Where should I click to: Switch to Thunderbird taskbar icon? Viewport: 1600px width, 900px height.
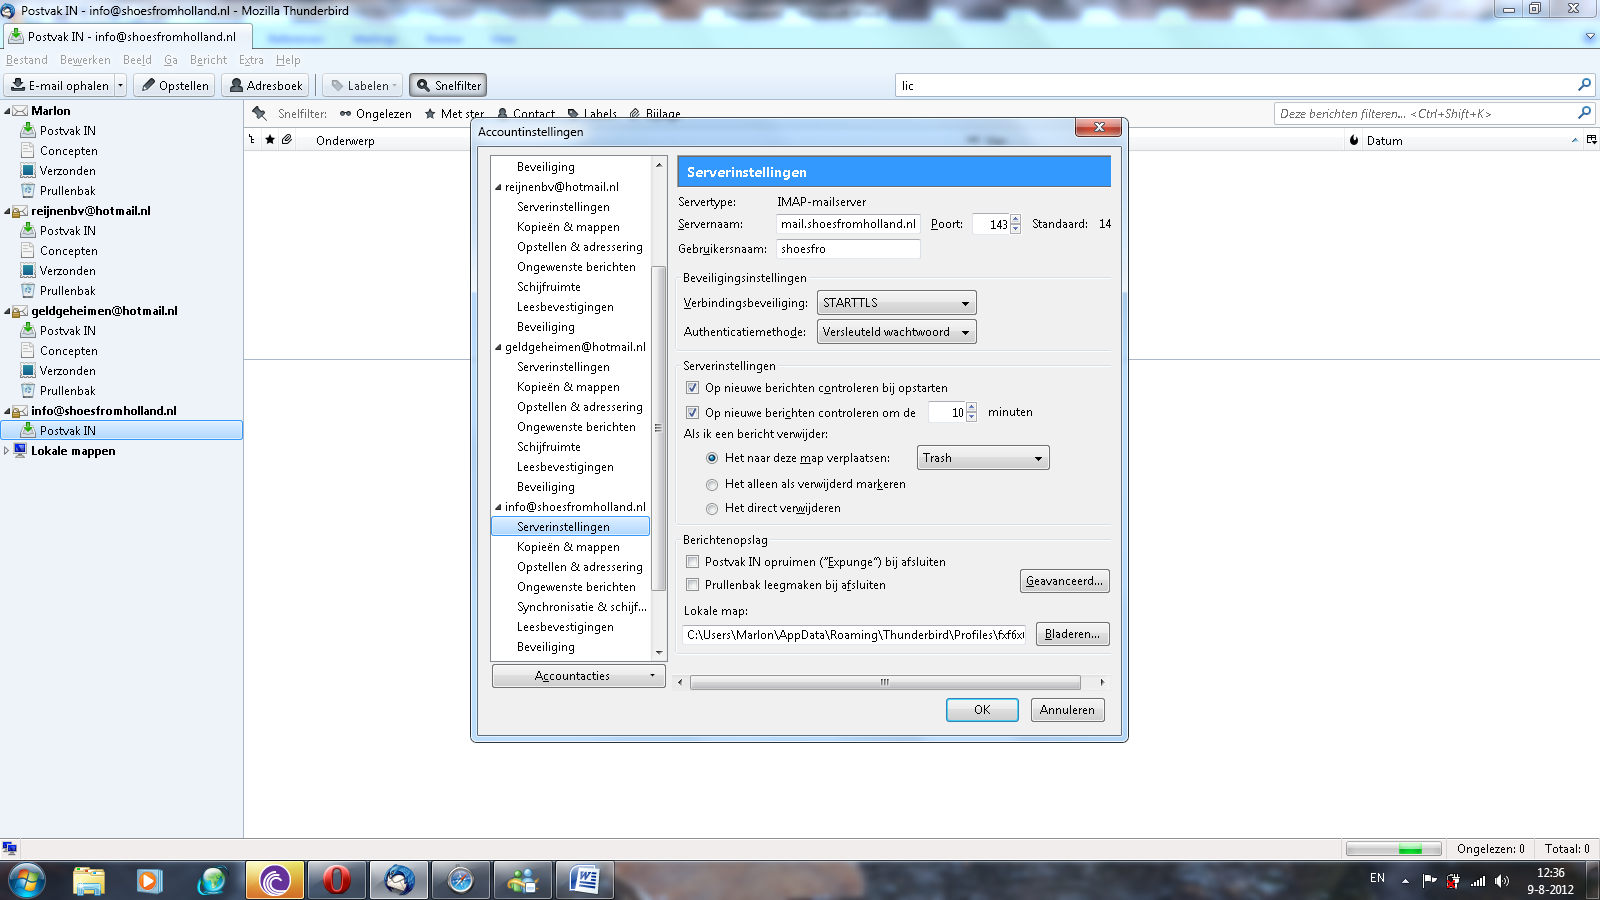point(399,880)
